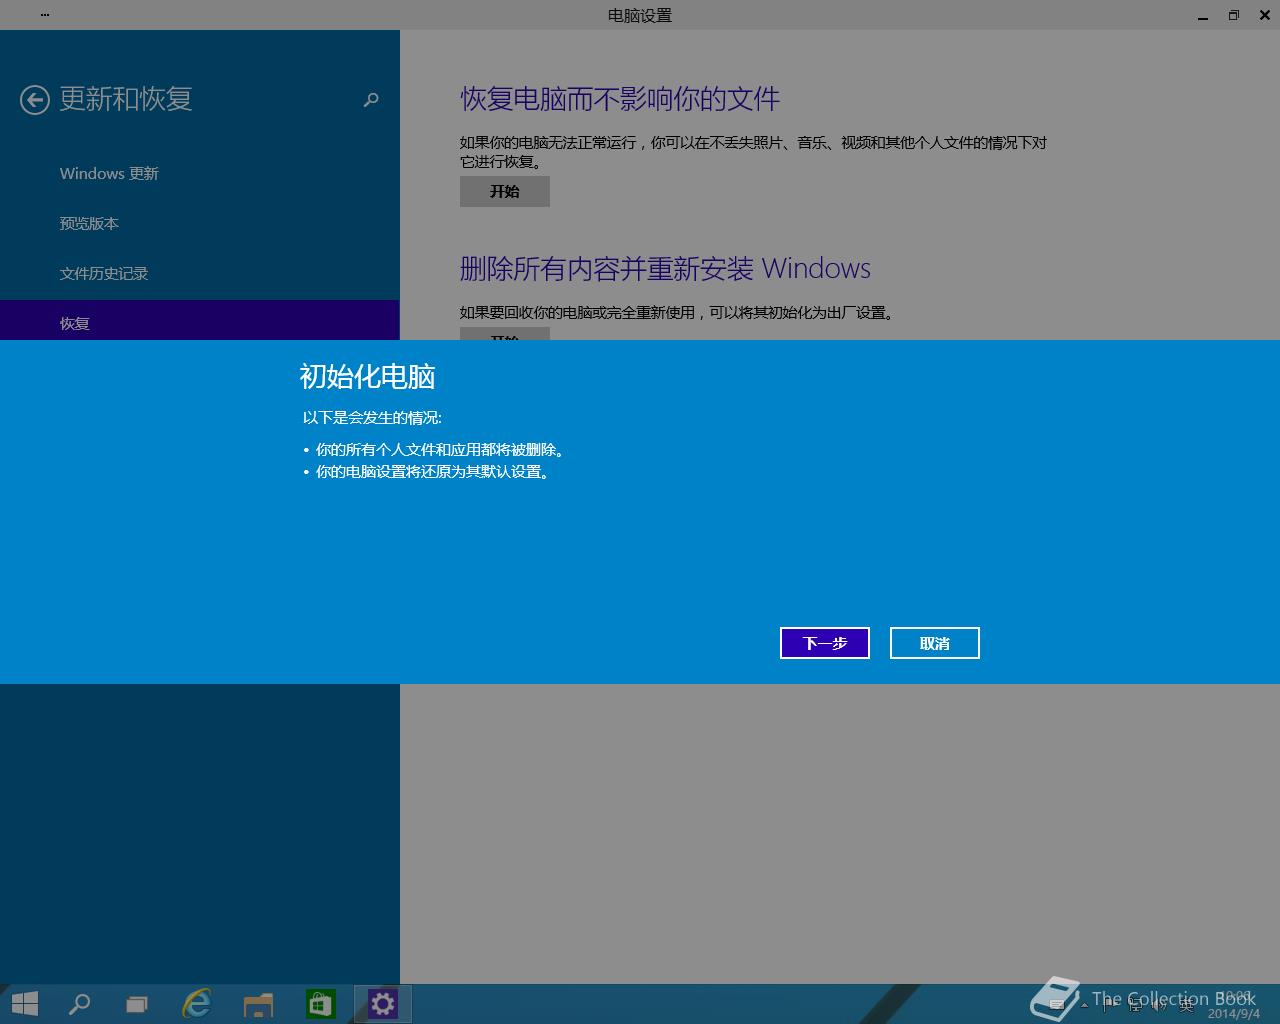Image resolution: width=1280 pixels, height=1024 pixels.
Task: Minimize the 电脑设置 window
Action: coord(1203,15)
